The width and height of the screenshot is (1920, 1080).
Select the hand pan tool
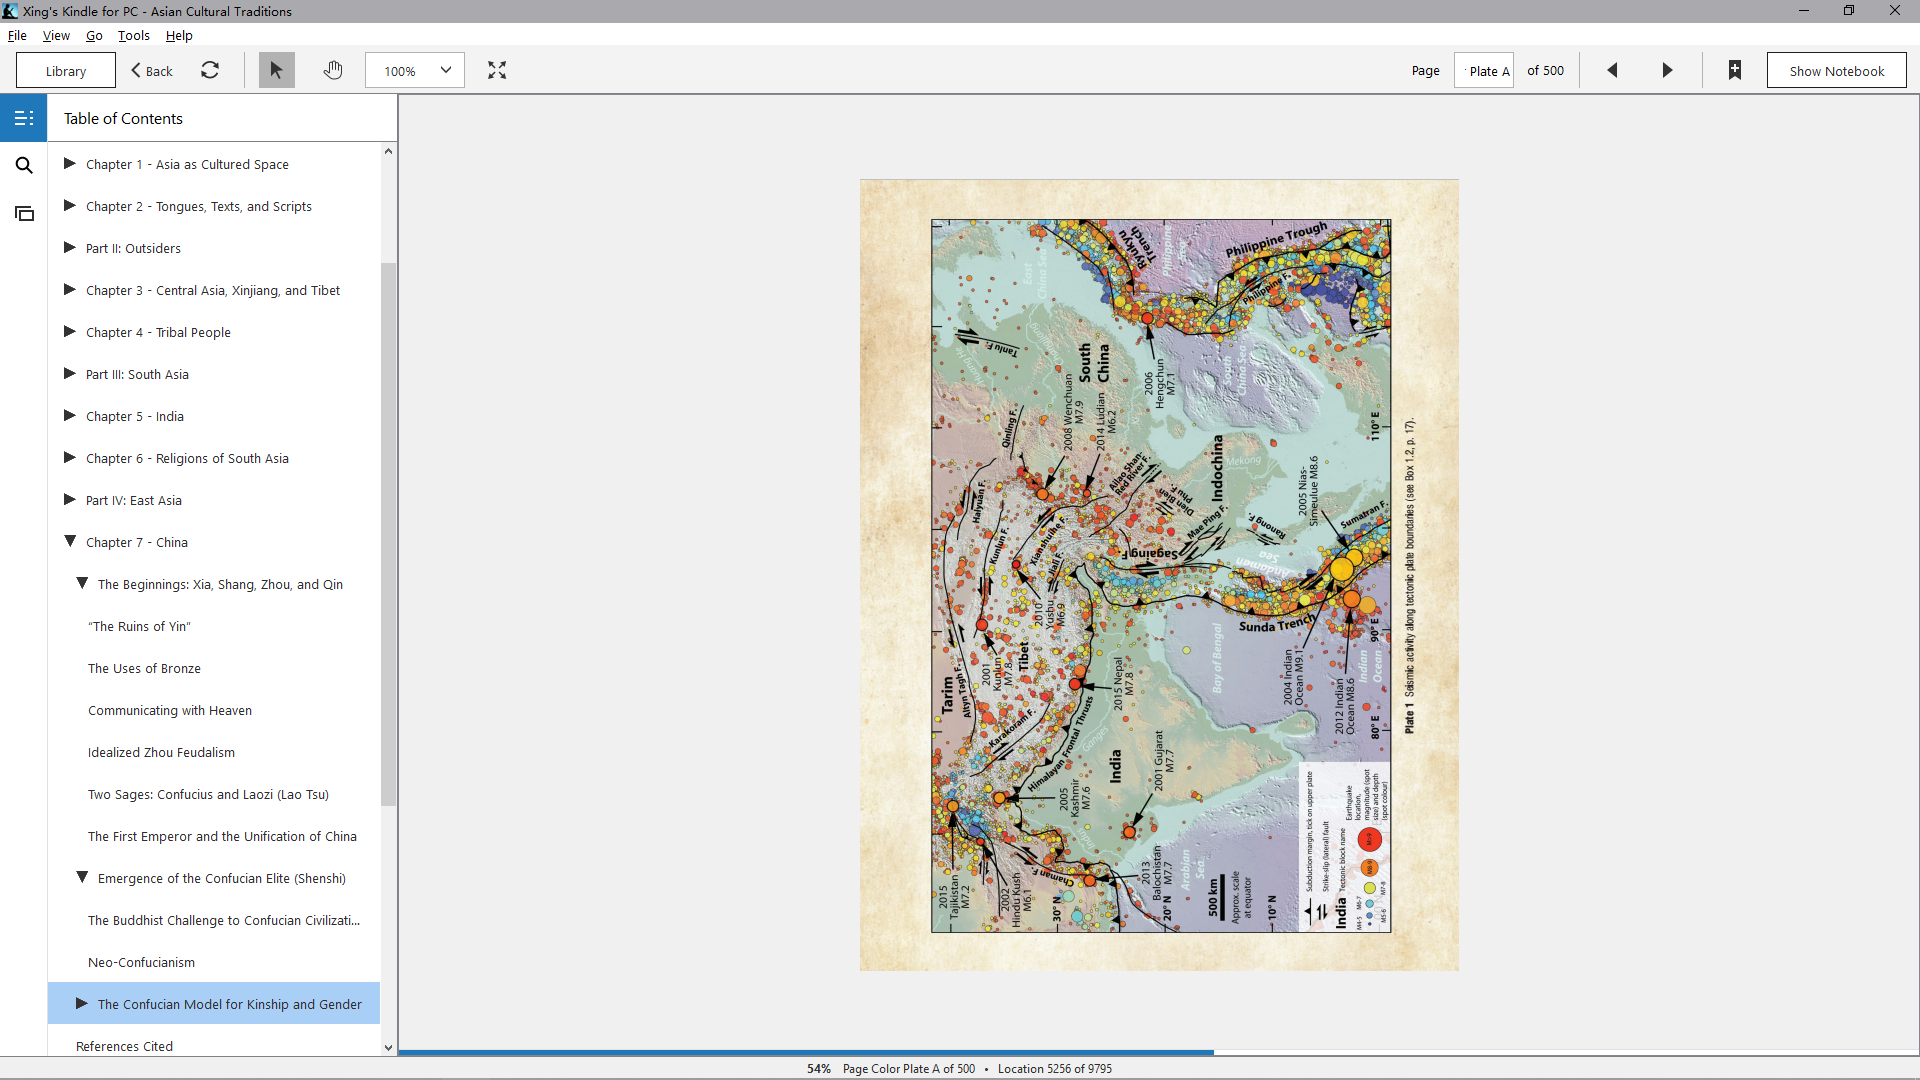click(333, 70)
